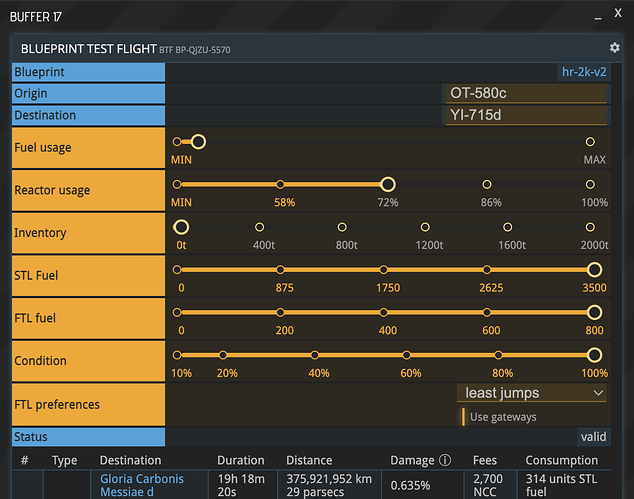Select the 2,700 NCC fees cell
Image resolution: width=634 pixels, height=499 pixels.
point(490,485)
